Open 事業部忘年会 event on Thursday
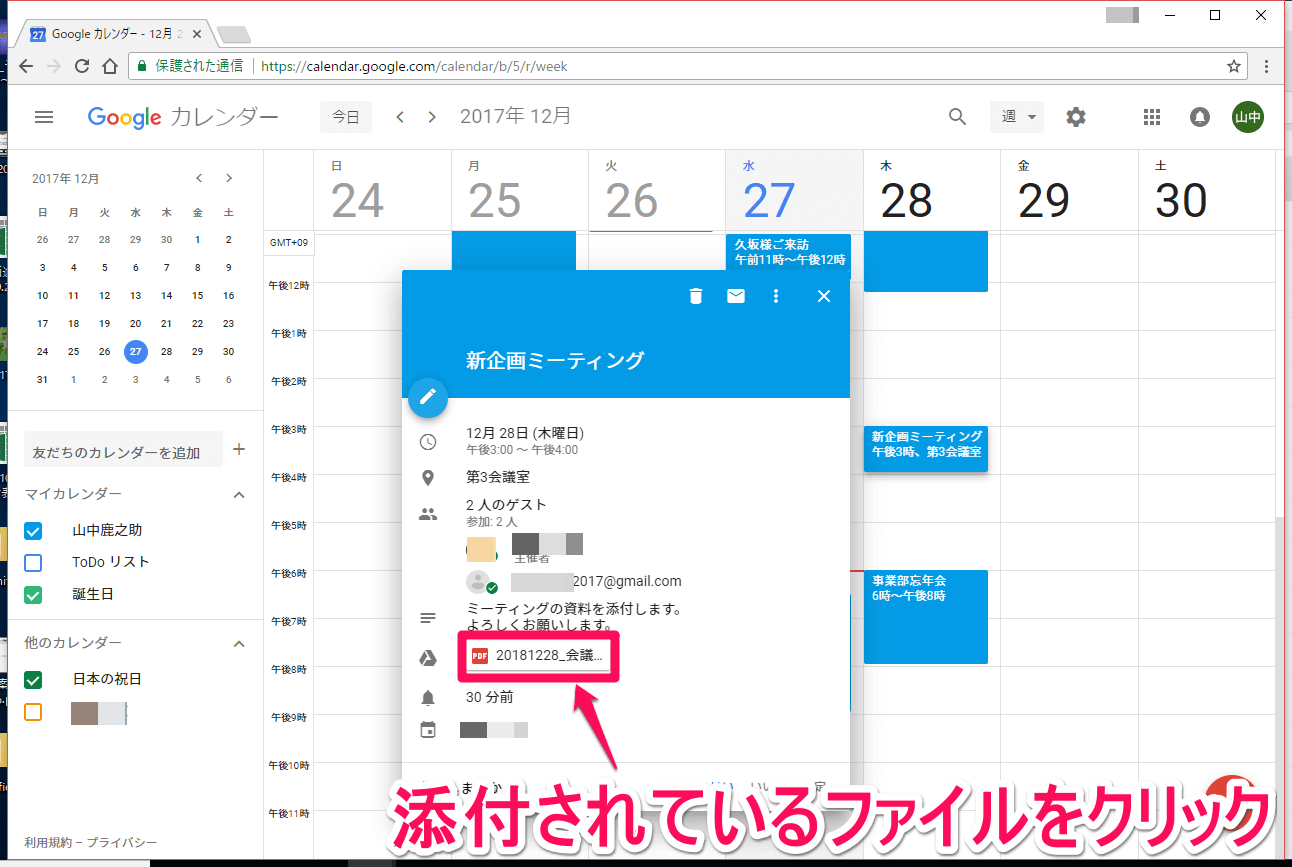1292x867 pixels. [x=926, y=617]
